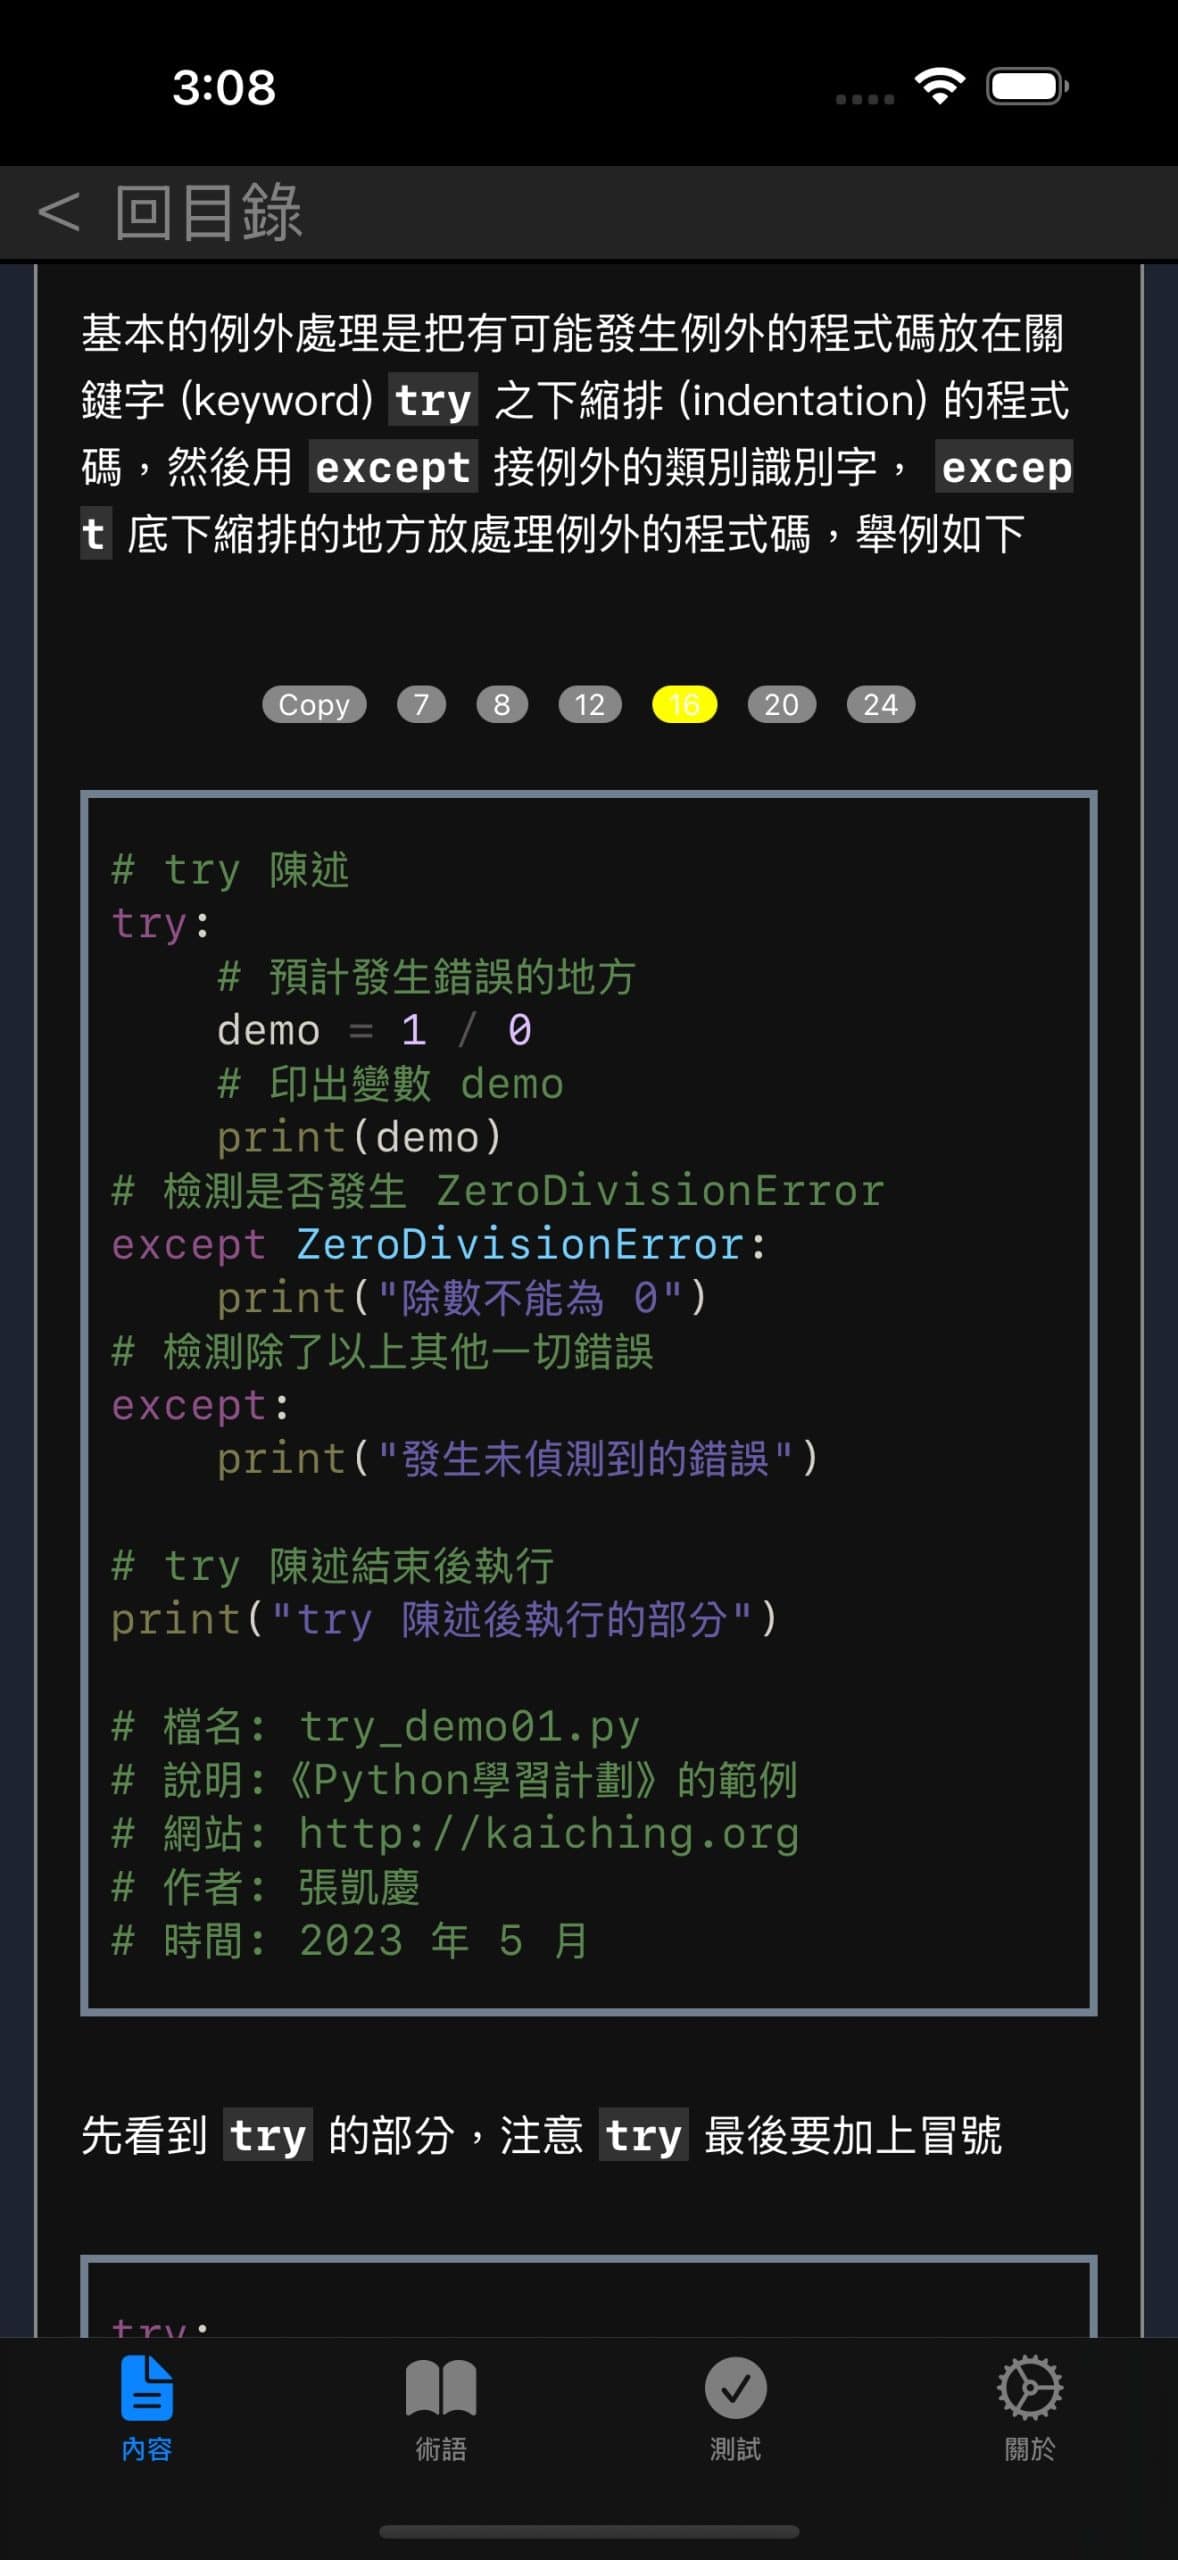Tap the Wi-Fi status icon
The image size is (1178, 2560).
[x=938, y=88]
